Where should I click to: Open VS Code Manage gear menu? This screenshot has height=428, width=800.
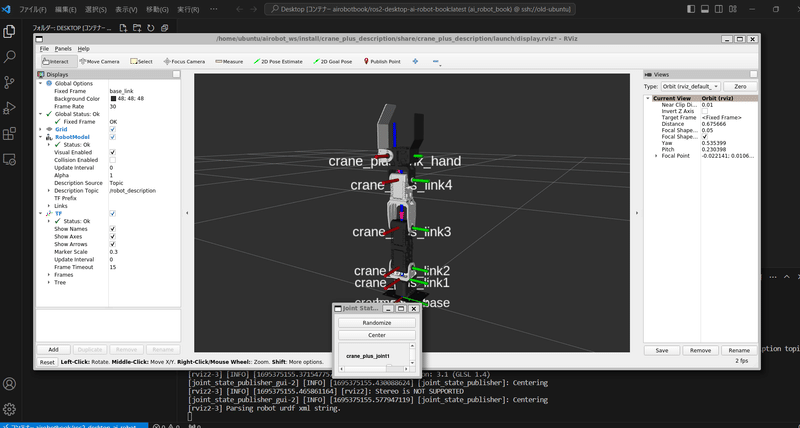pos(9,409)
